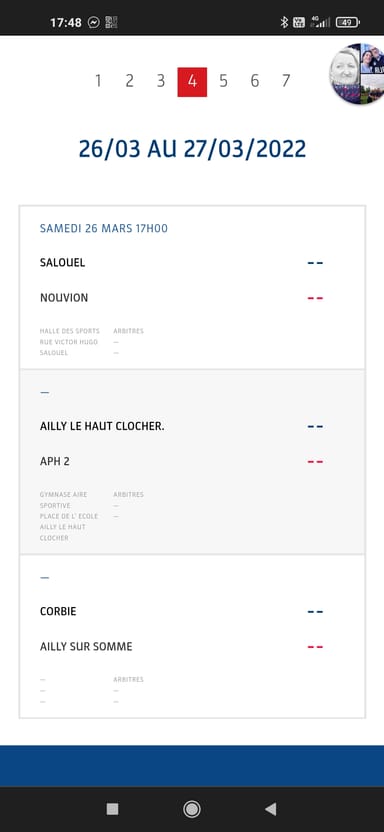Open the Messenger notification icon in status bar
The image size is (384, 832).
[x=94, y=22]
